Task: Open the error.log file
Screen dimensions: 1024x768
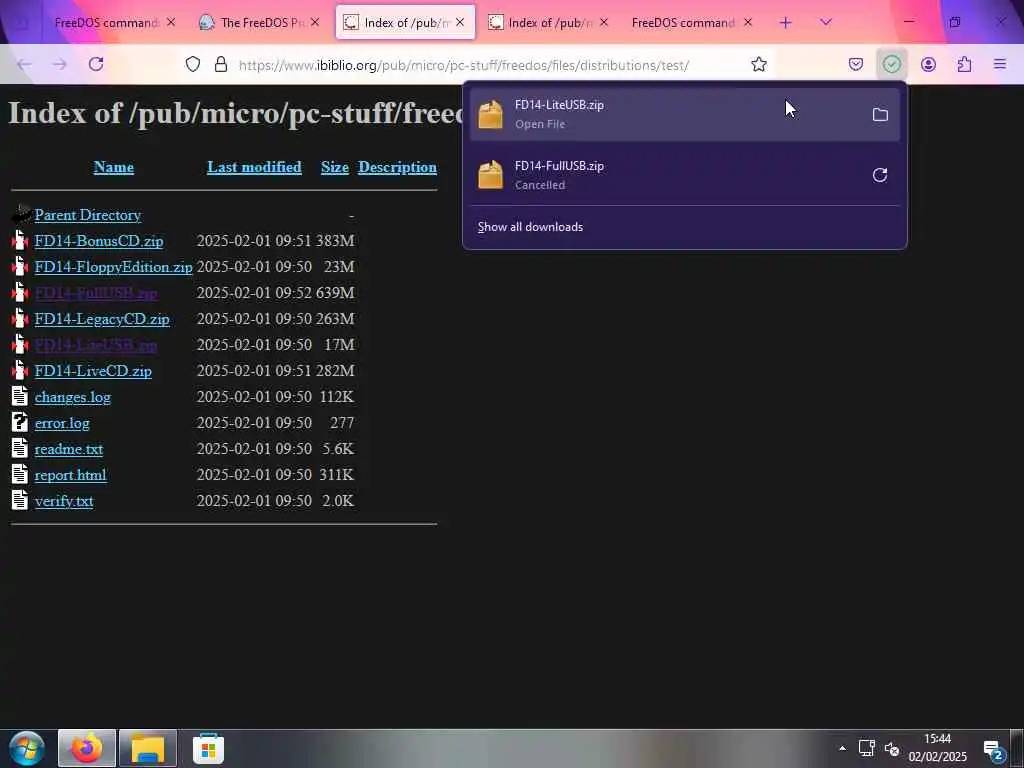Action: click(x=62, y=423)
